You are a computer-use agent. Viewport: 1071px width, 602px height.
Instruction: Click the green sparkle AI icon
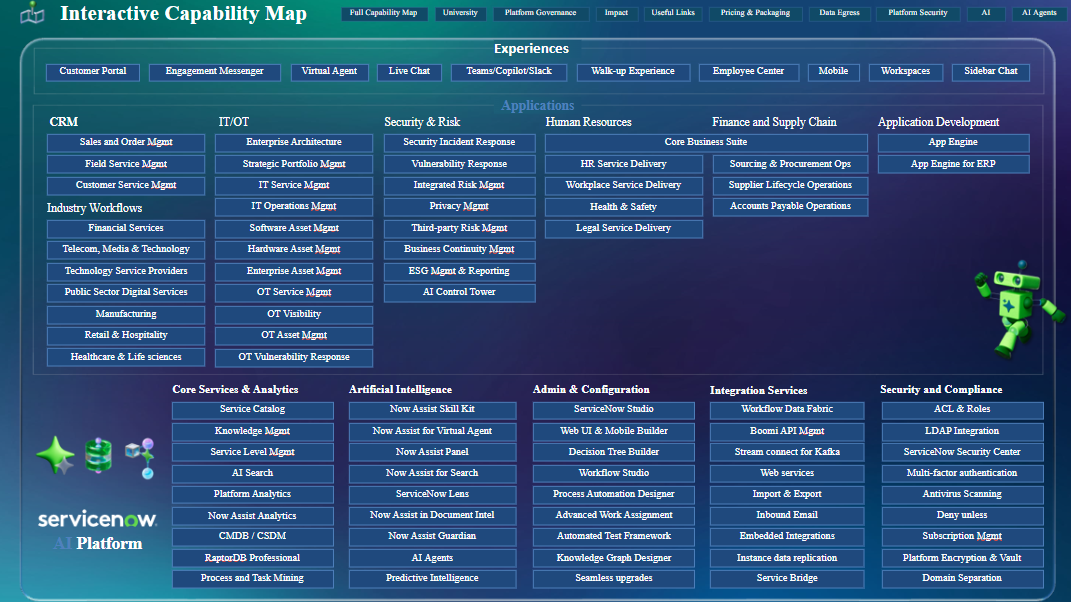(x=55, y=455)
